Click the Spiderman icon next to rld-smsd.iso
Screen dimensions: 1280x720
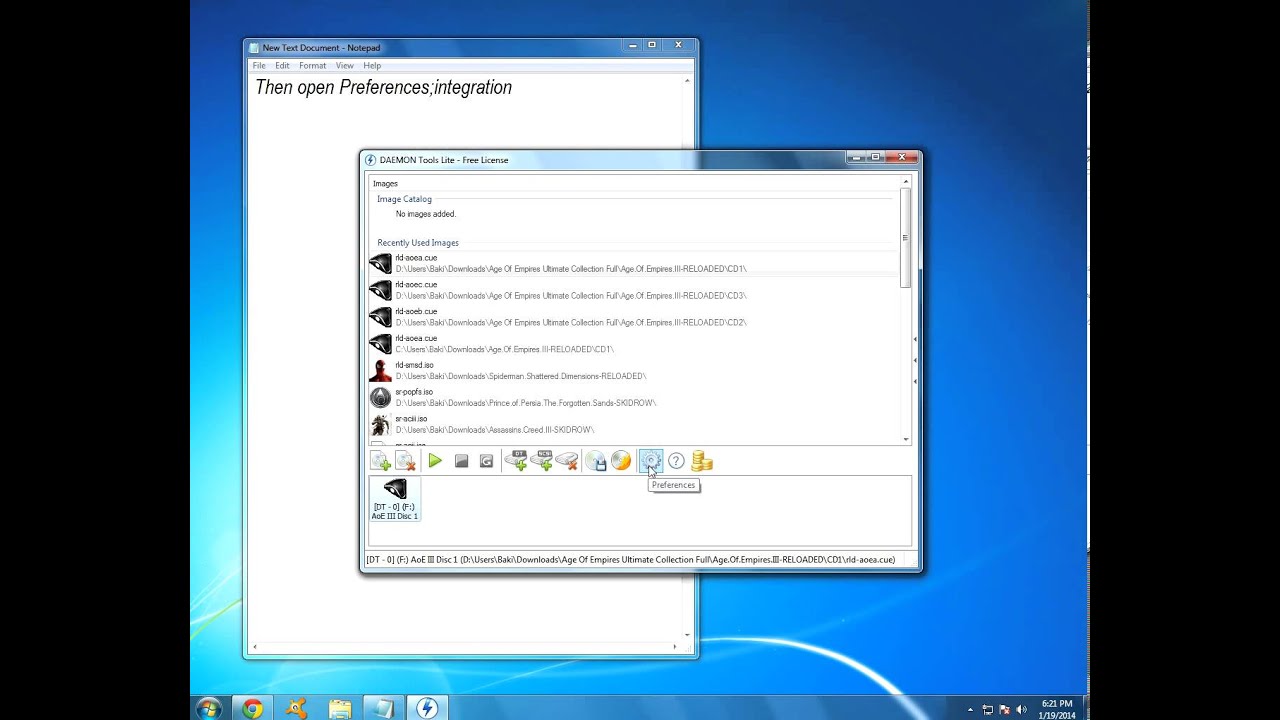[380, 371]
